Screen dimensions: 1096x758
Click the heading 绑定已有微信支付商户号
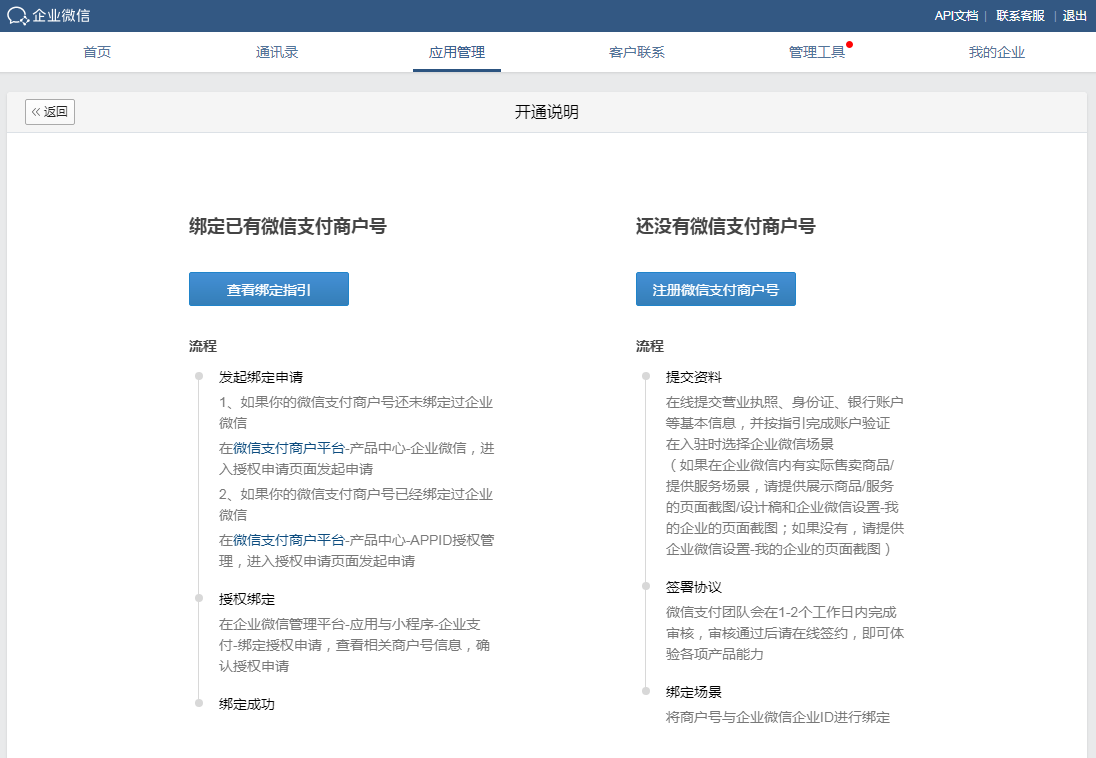288,226
